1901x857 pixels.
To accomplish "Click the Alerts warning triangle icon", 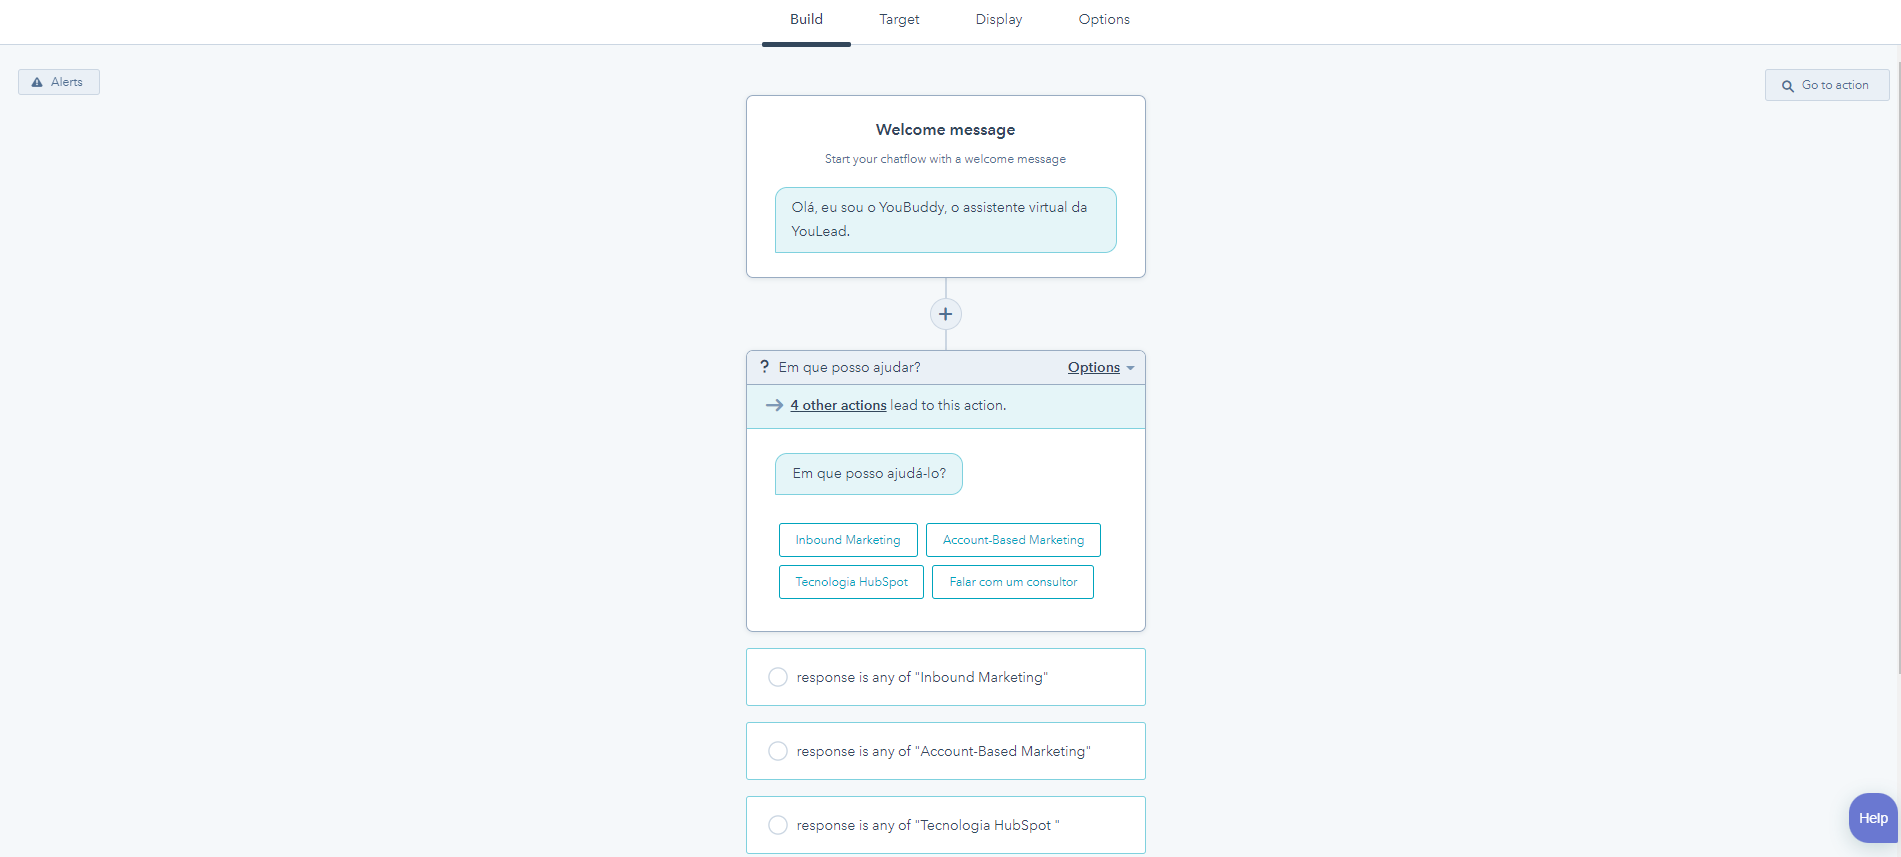I will (37, 82).
